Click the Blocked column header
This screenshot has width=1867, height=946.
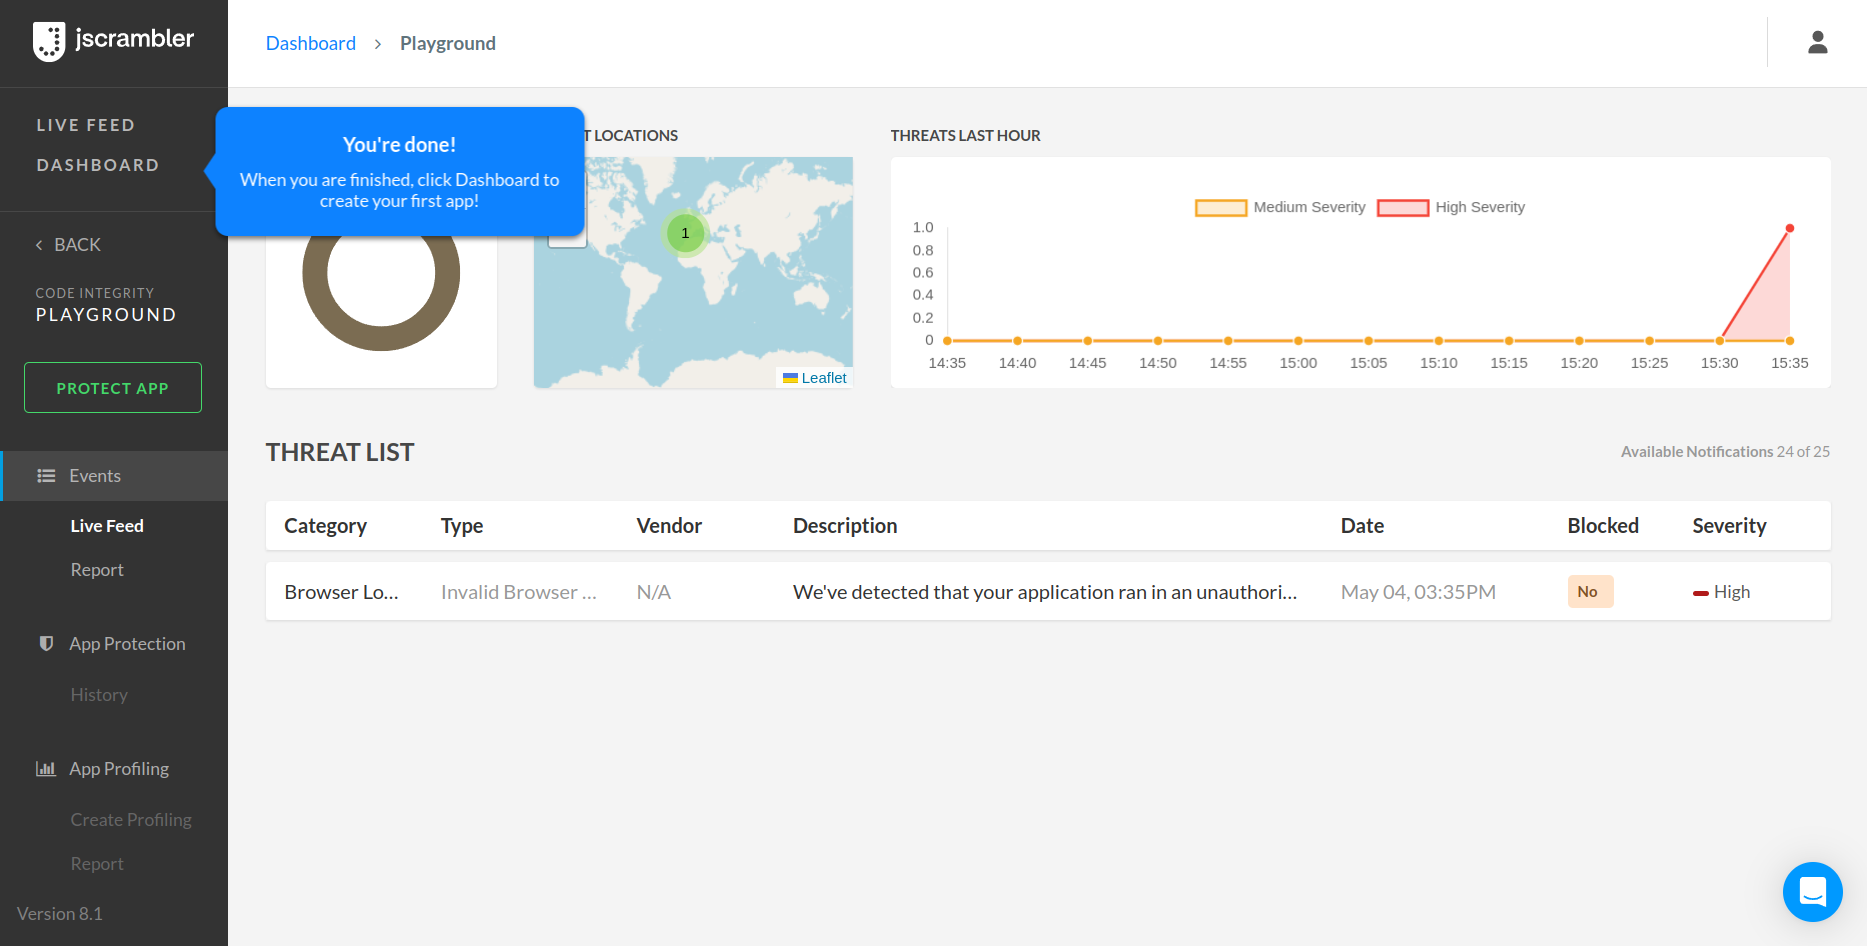1603,526
